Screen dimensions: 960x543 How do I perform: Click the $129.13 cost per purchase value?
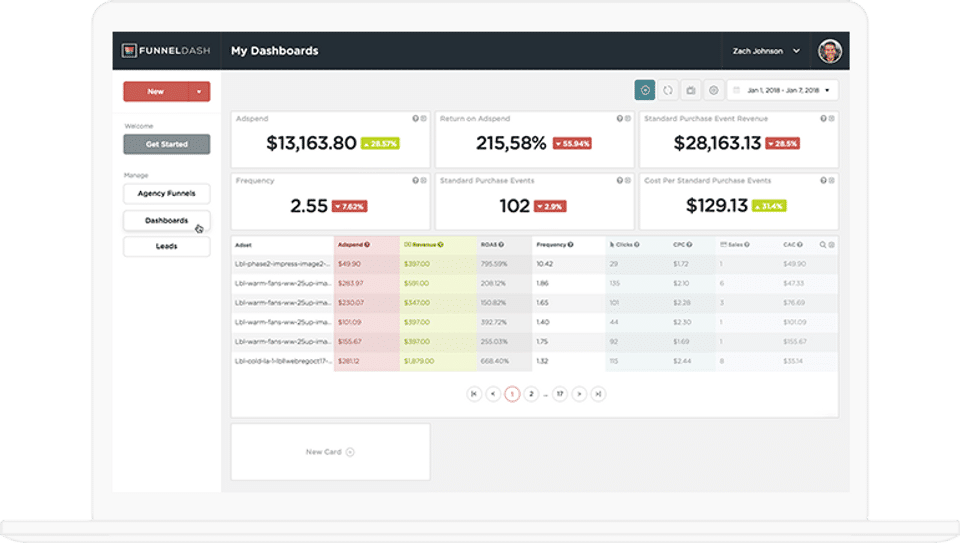(x=717, y=205)
